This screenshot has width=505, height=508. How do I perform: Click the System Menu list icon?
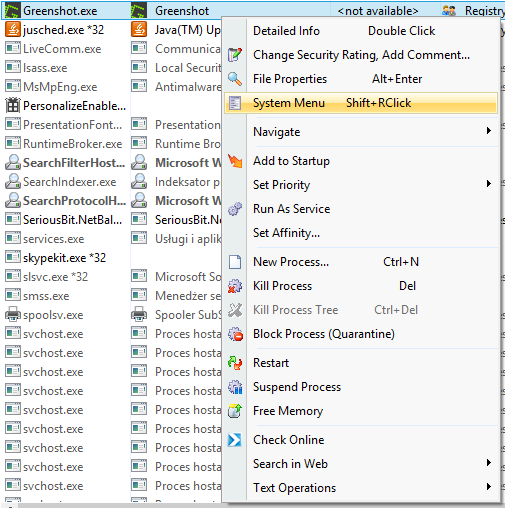tap(235, 103)
